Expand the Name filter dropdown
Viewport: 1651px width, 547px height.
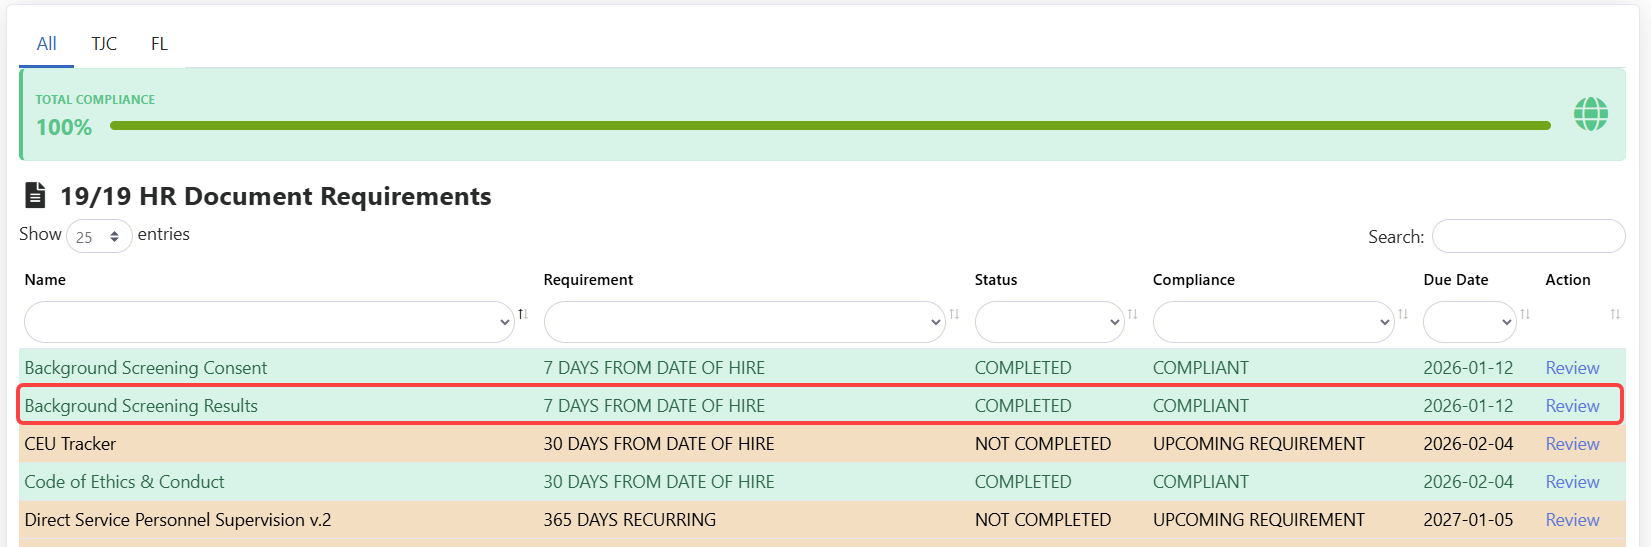(x=268, y=322)
